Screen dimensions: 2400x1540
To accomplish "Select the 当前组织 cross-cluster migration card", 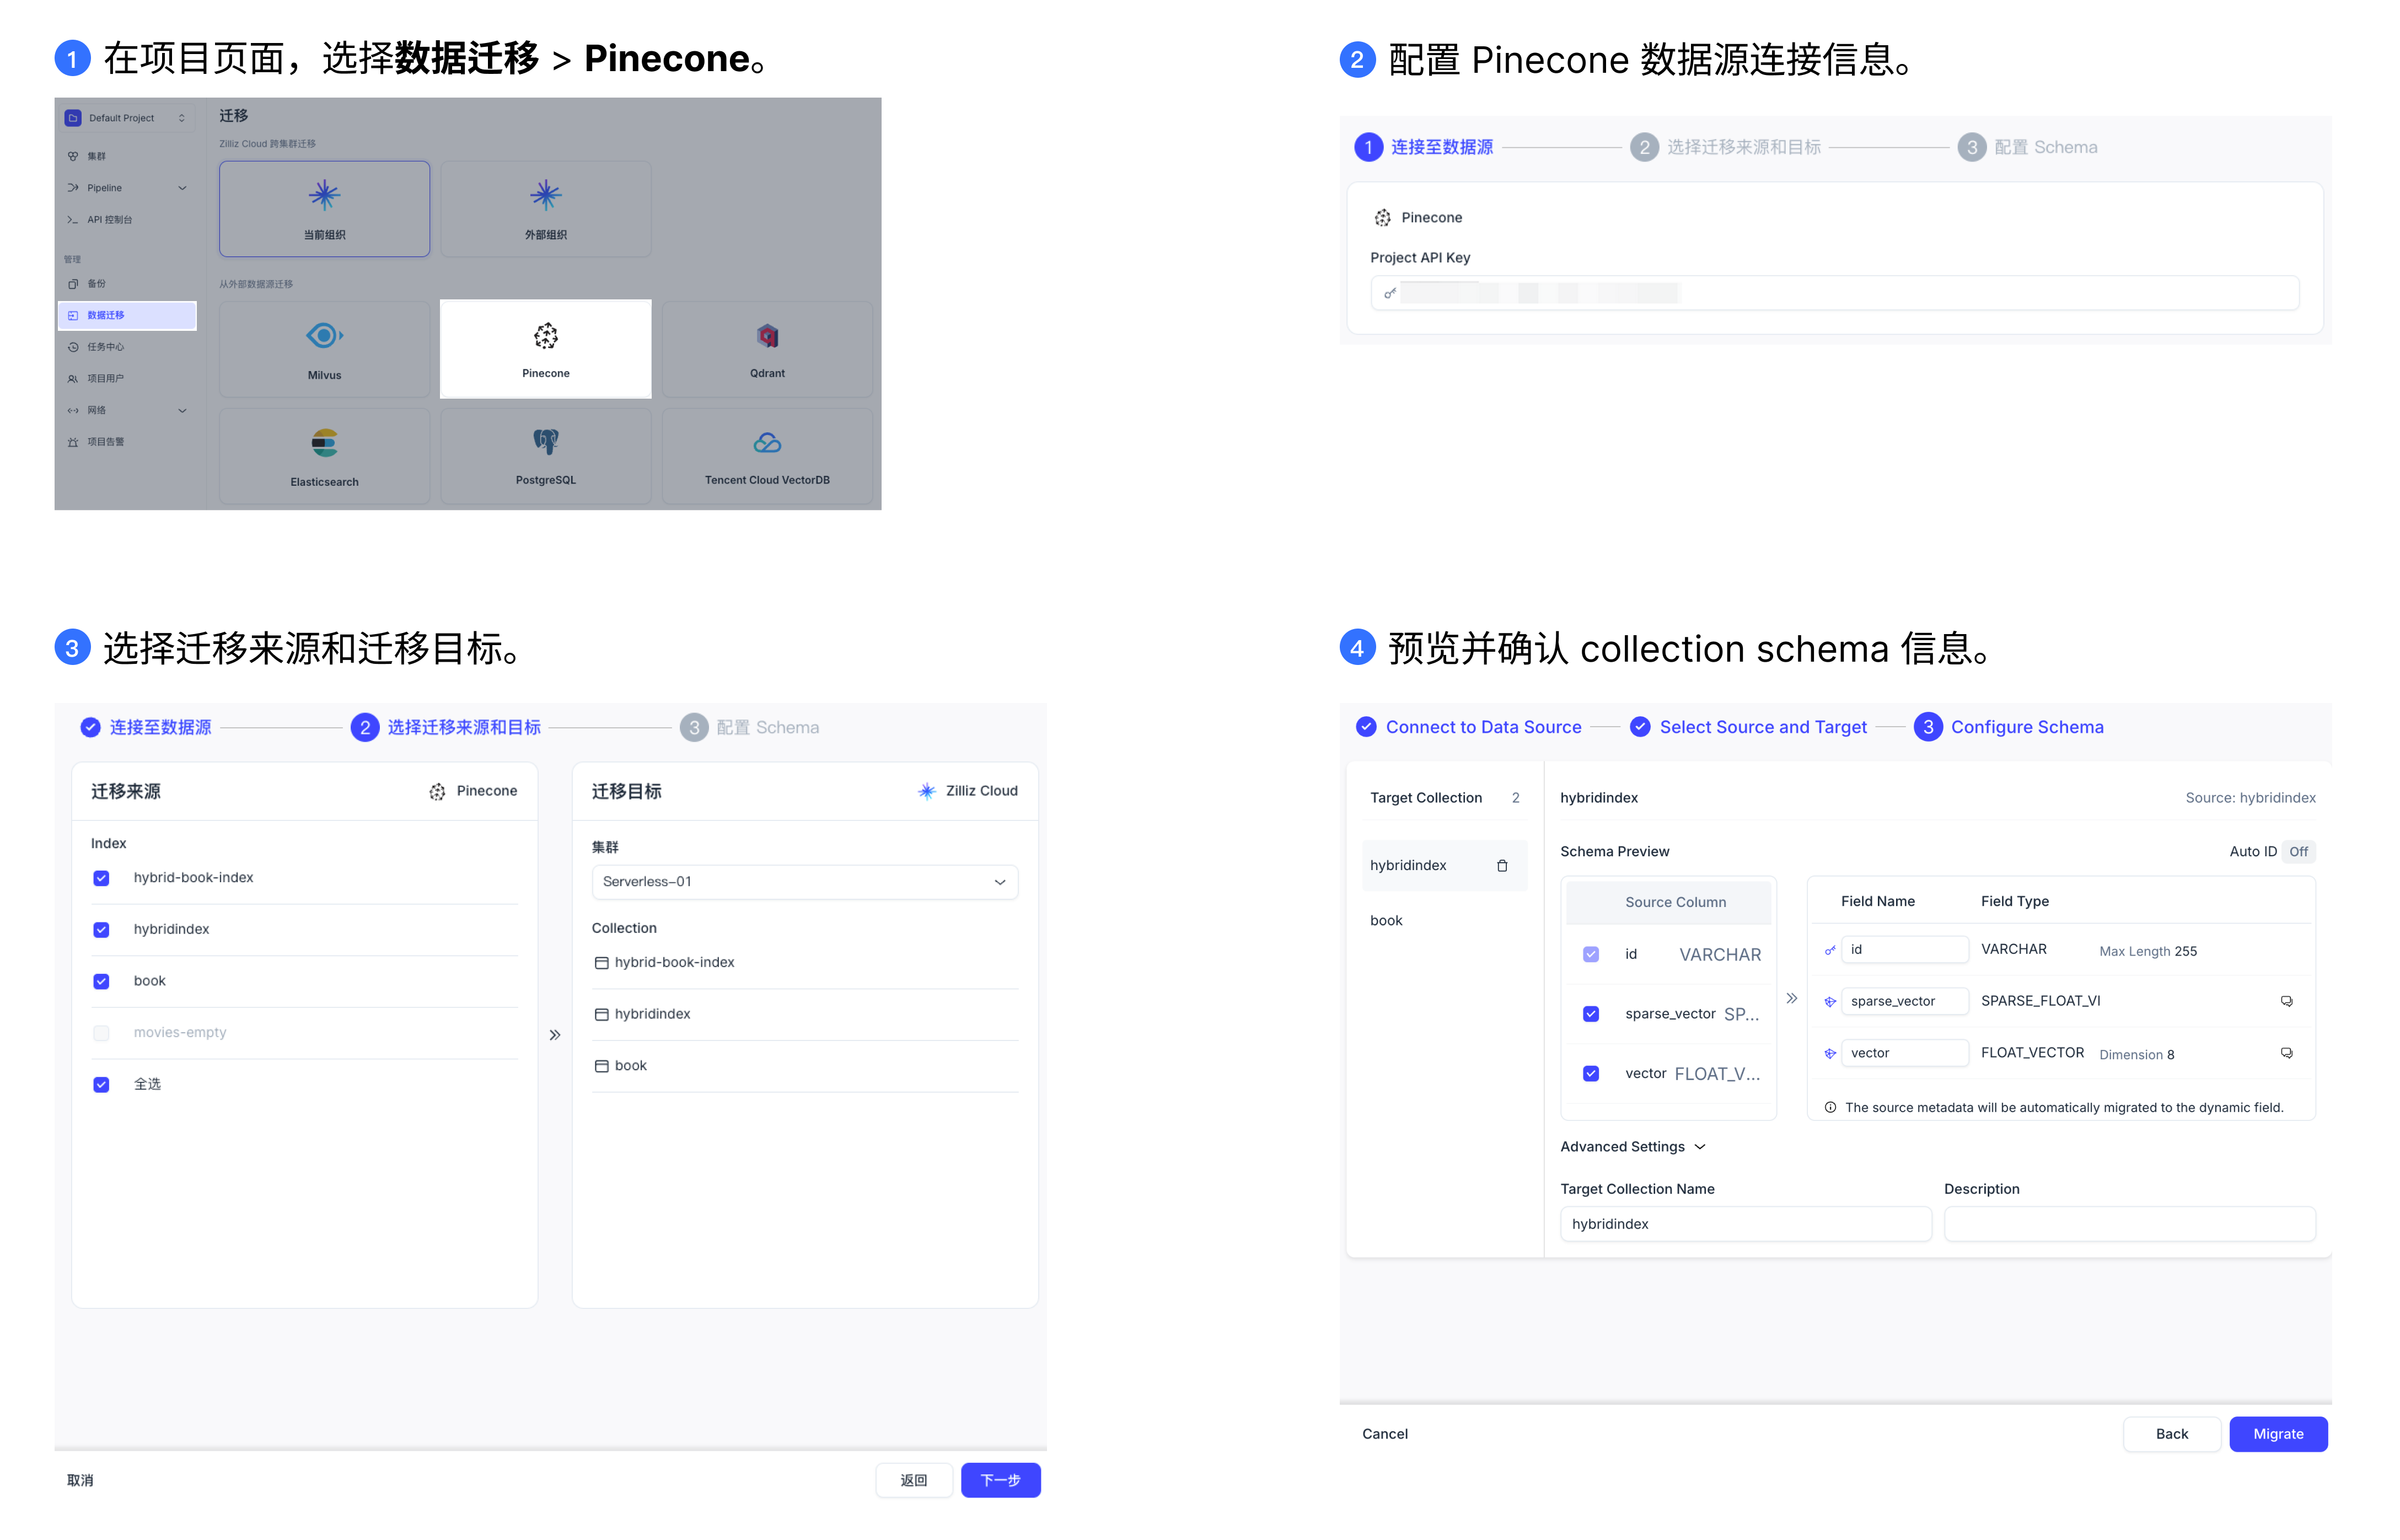I will tap(324, 209).
